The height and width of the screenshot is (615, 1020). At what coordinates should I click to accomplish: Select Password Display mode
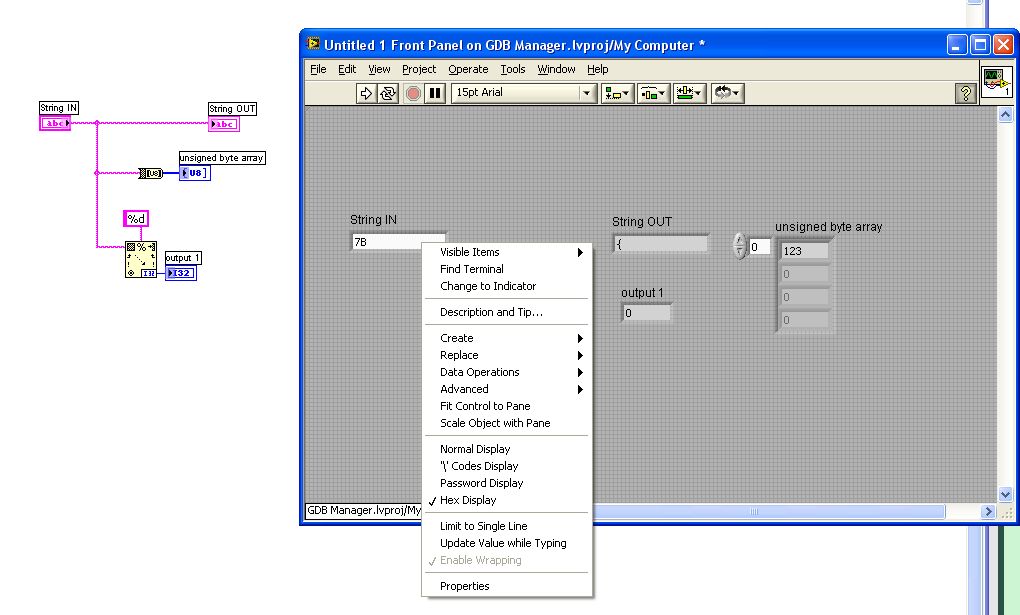tap(507, 483)
